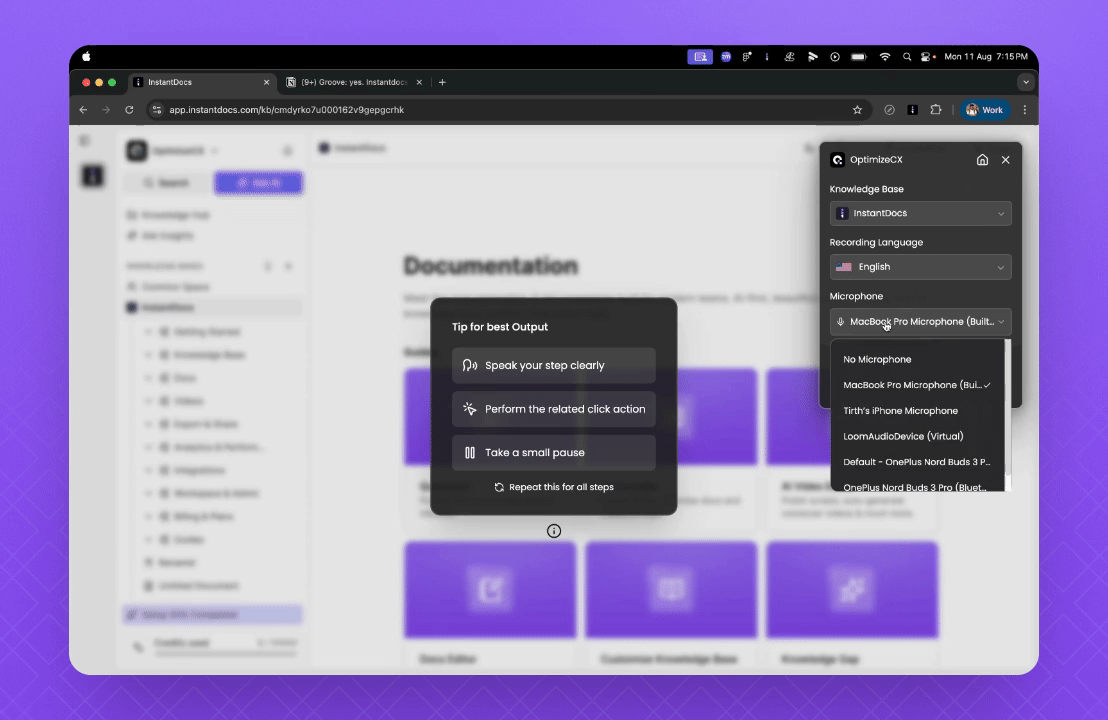1108x720 pixels.
Task: Click the address bar URL
Action: coord(286,110)
